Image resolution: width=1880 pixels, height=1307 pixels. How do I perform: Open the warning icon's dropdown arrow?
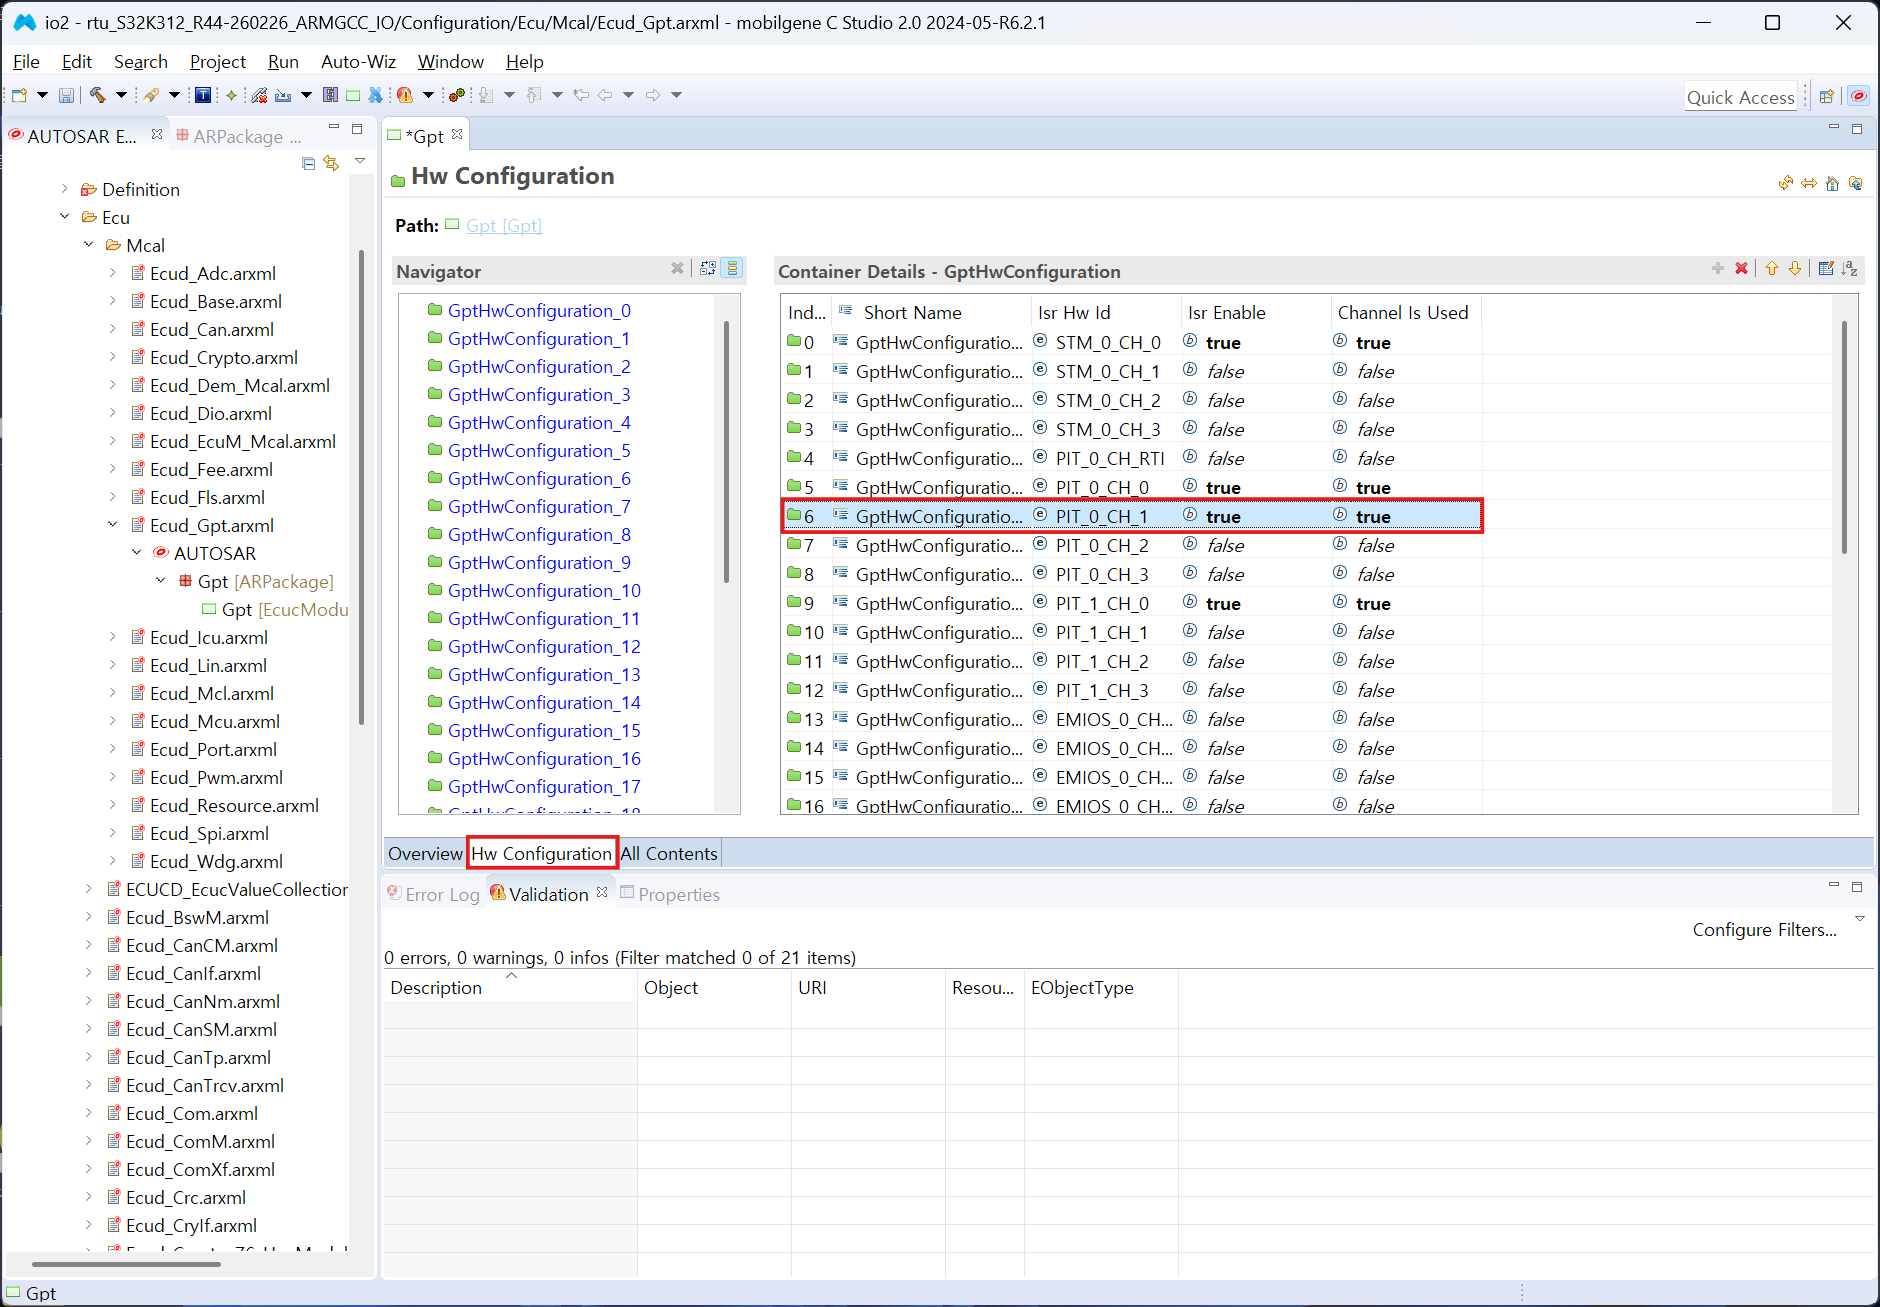pos(428,95)
